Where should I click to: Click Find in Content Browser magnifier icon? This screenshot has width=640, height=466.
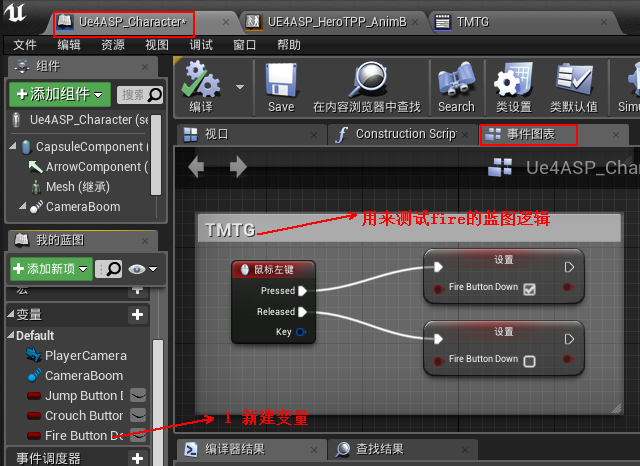coord(367,79)
